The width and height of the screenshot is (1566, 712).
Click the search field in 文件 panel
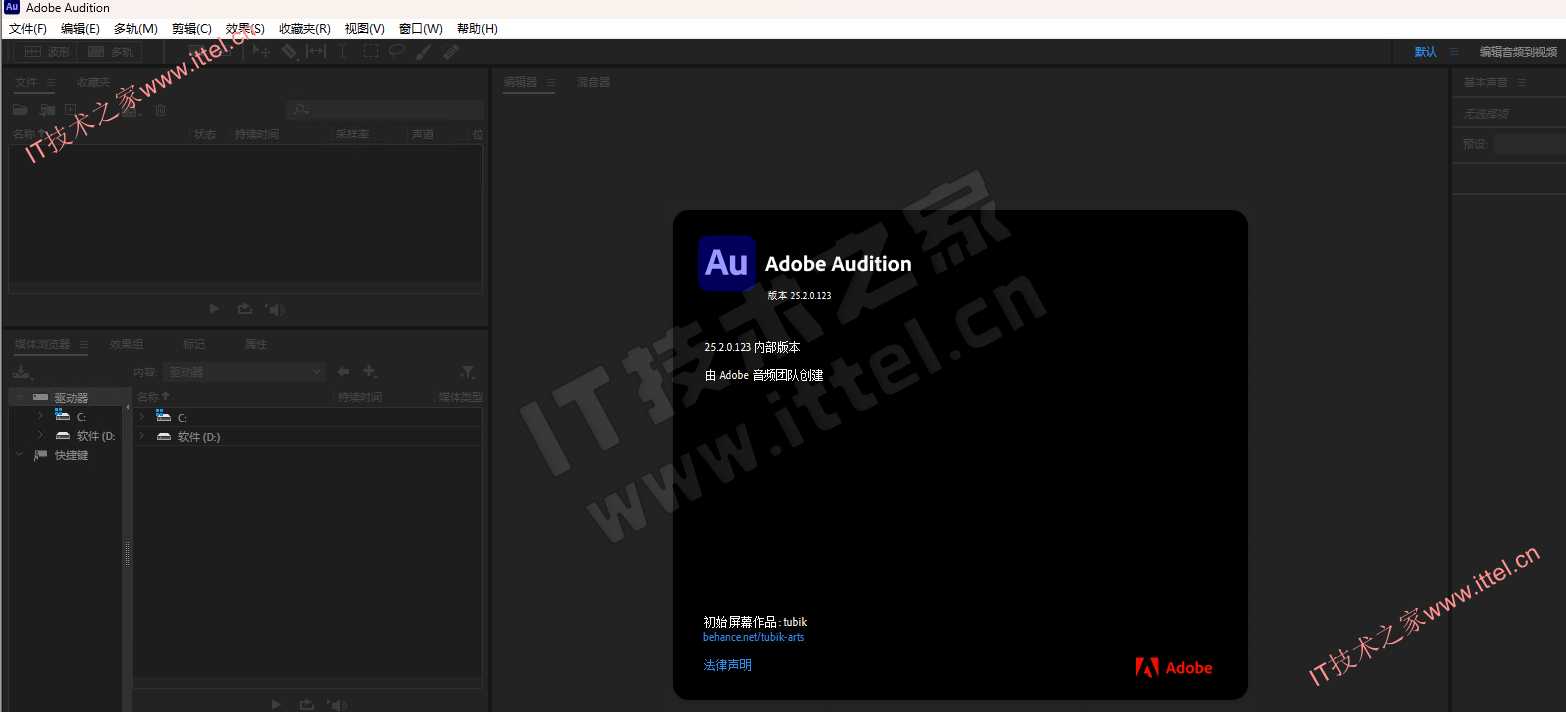click(x=385, y=110)
